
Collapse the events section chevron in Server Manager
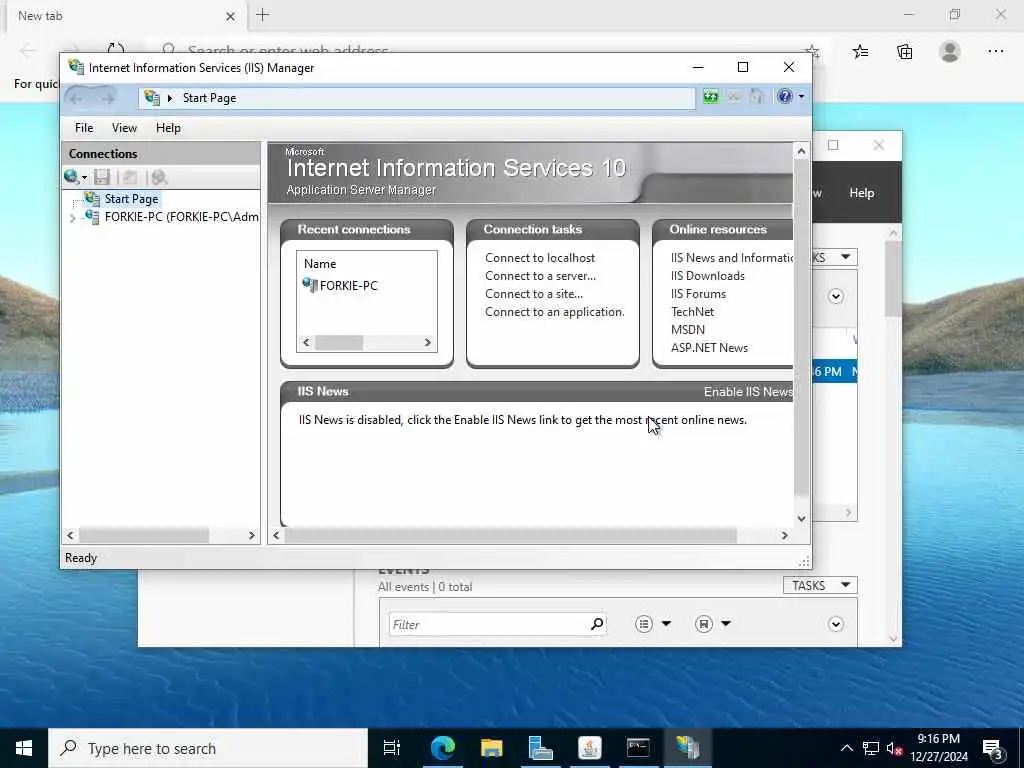click(835, 624)
